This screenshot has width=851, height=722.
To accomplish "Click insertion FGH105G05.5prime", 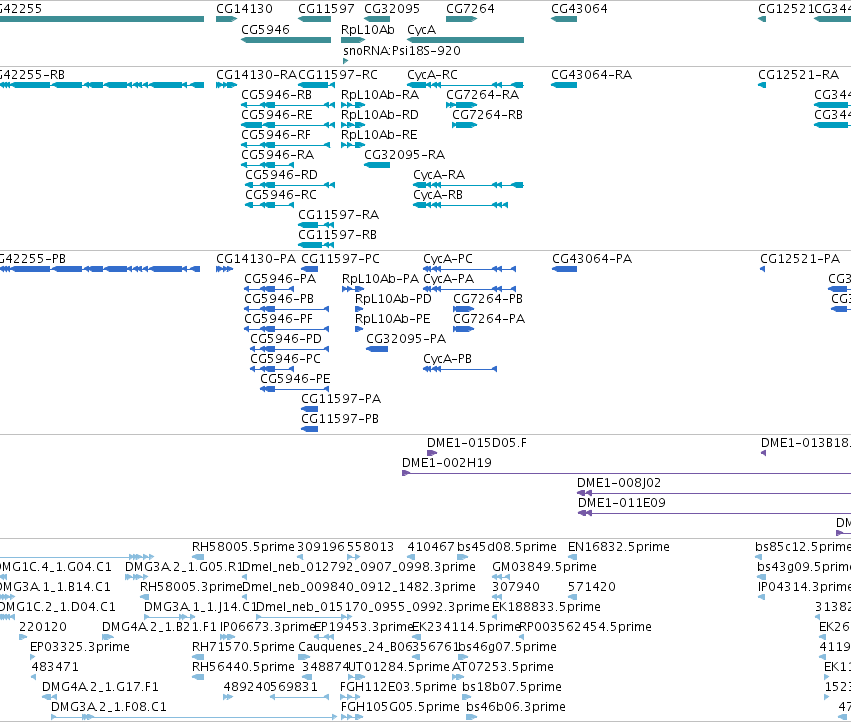I will click(x=400, y=707).
